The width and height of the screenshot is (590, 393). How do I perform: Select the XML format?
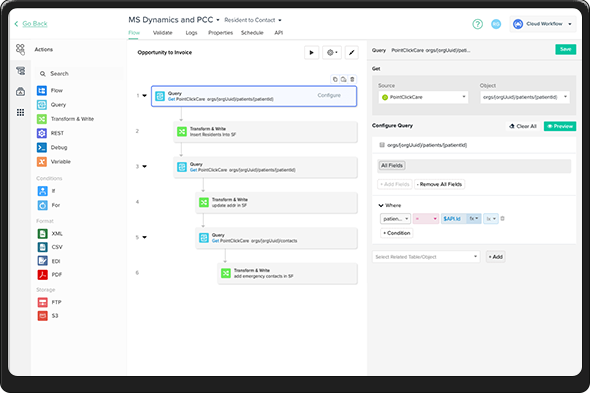[x=50, y=233]
